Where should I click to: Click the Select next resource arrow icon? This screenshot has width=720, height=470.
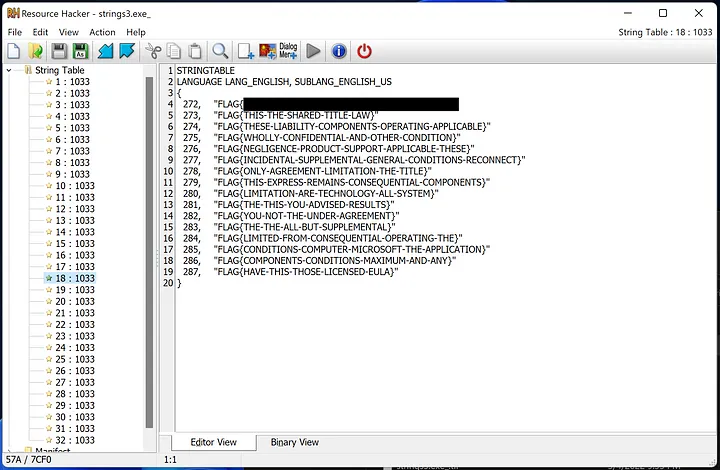point(127,51)
